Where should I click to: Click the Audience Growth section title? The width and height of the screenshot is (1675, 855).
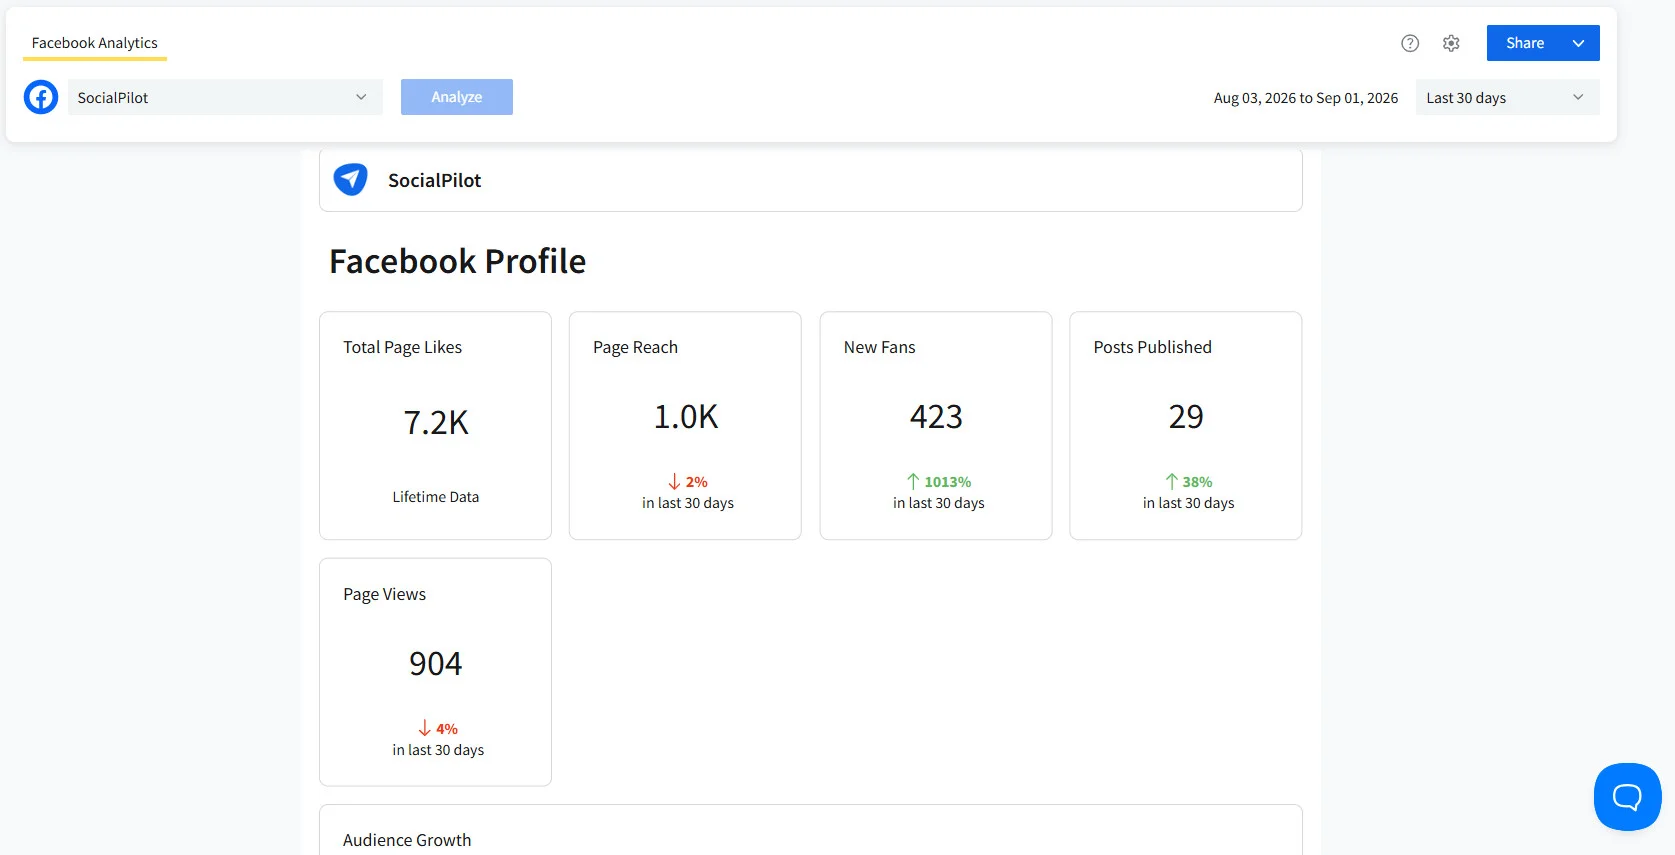[x=407, y=840]
